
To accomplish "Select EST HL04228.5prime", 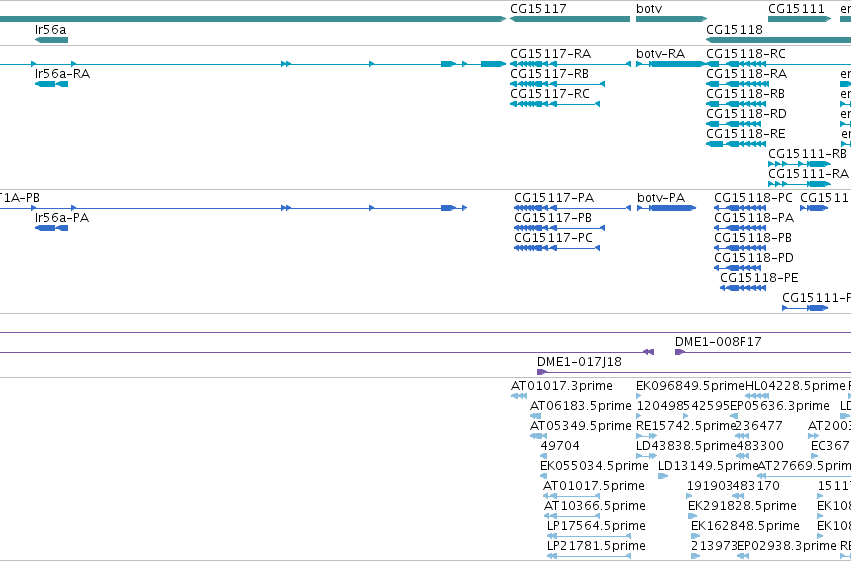I will point(796,386).
